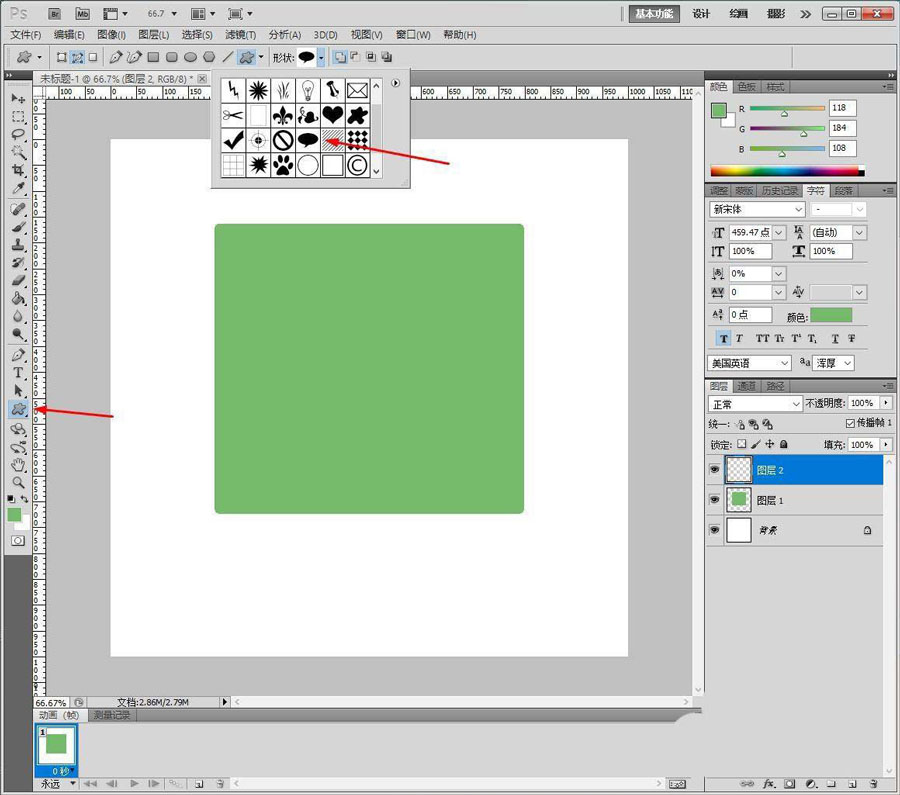Open the 美国英语 language dropdown
This screenshot has height=795, width=900.
coord(750,363)
